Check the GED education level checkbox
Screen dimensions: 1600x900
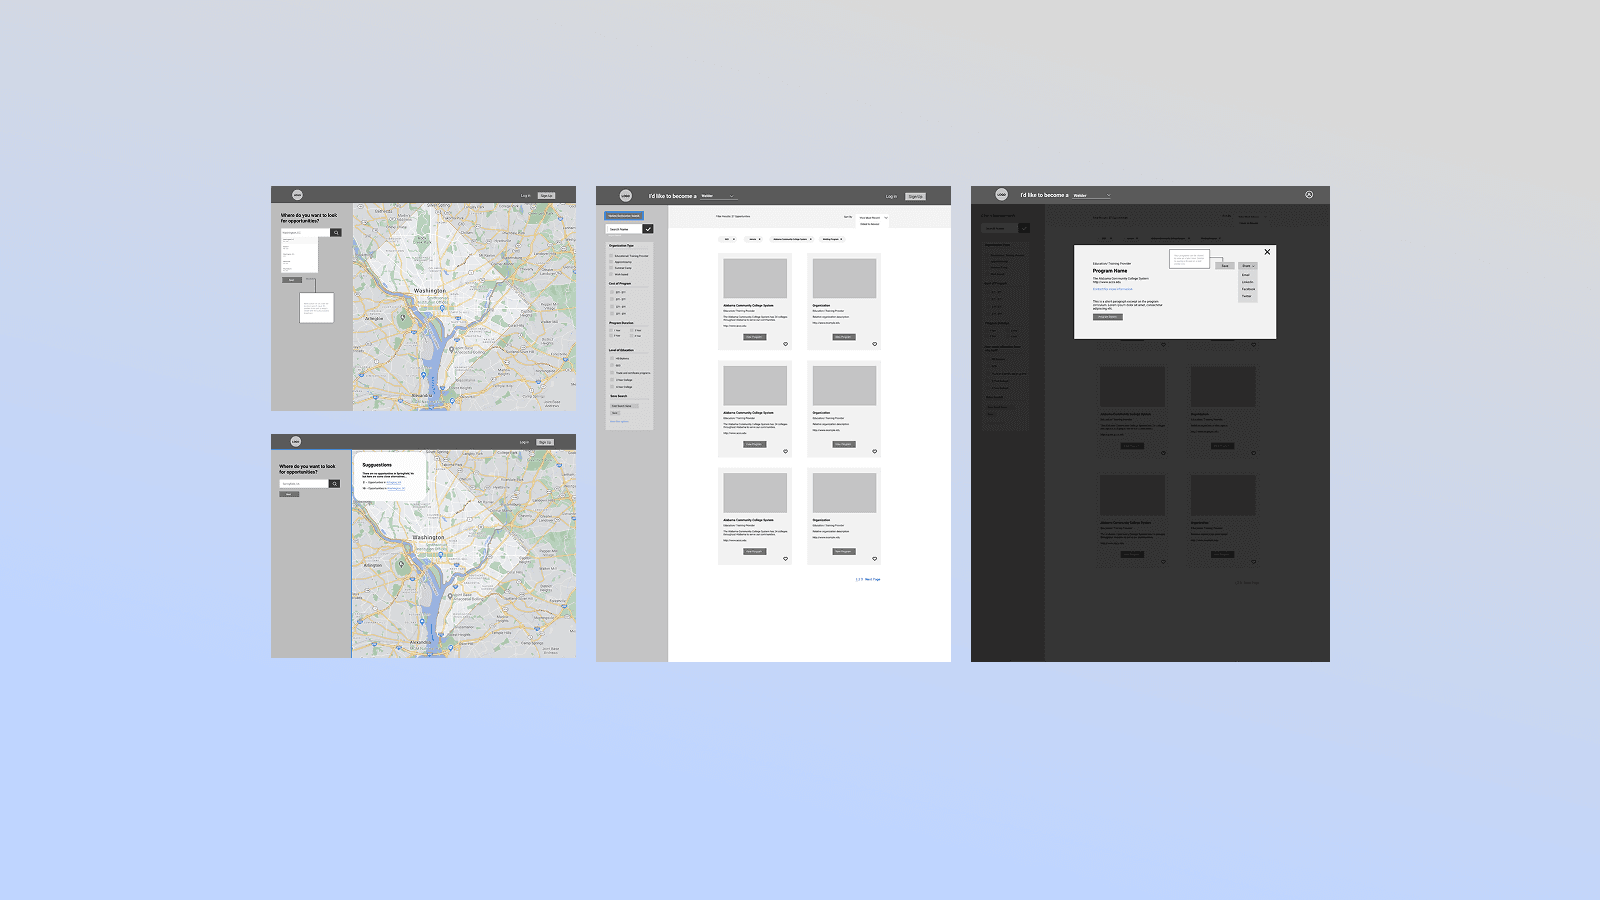[x=612, y=365]
